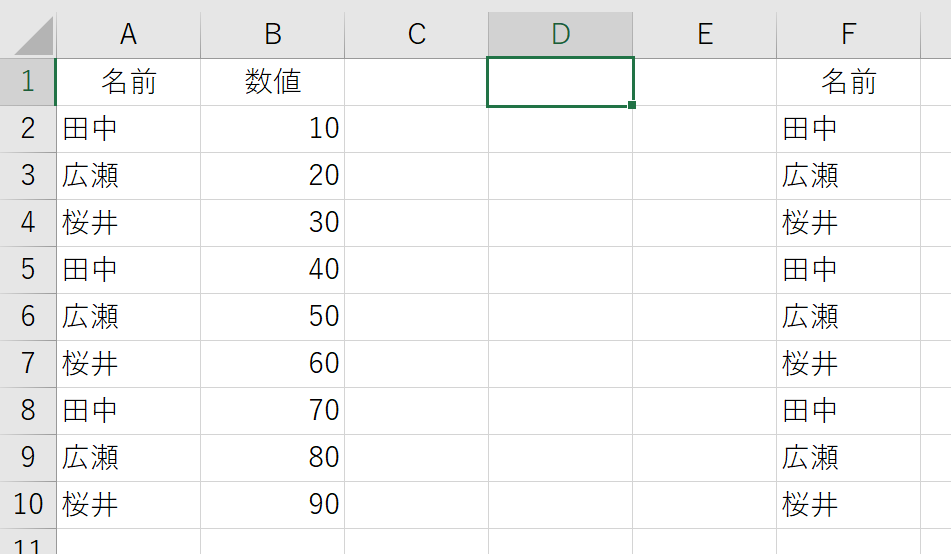Select column C header
Screen dimensions: 951x554
[x=416, y=35]
